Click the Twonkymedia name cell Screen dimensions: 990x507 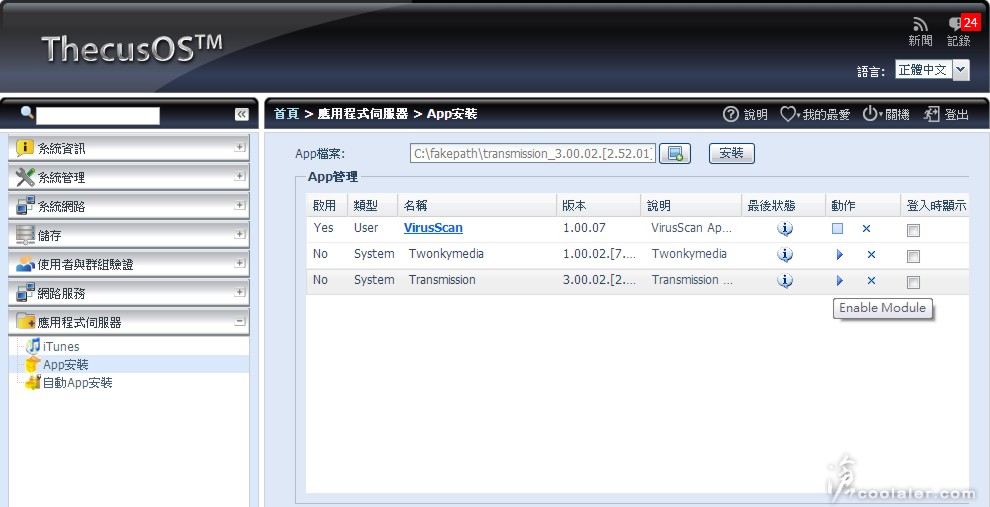point(446,254)
